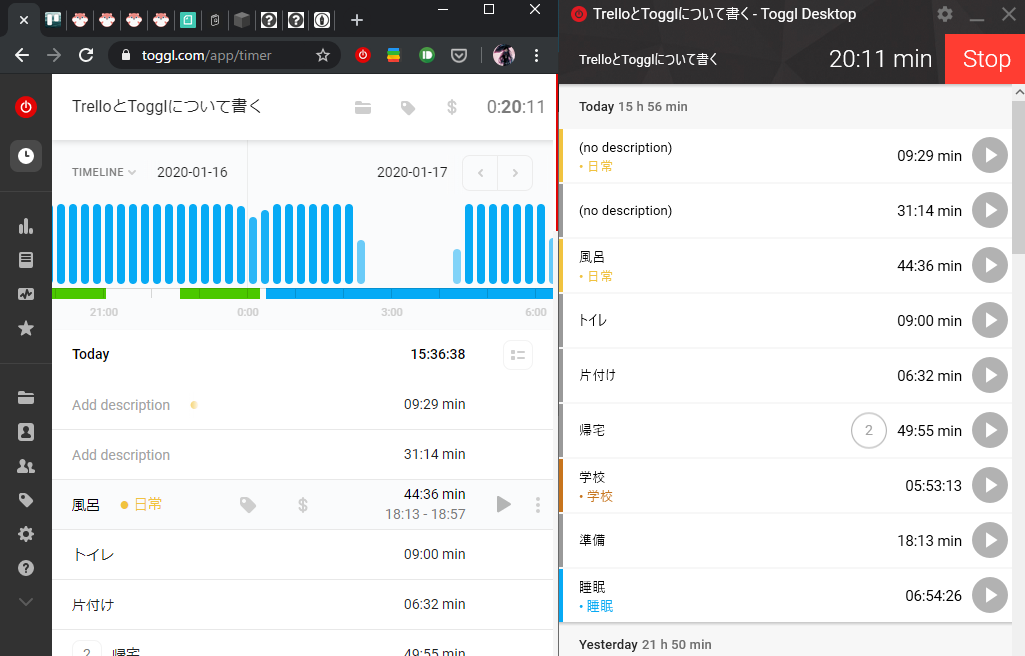The image size is (1025, 656).
Task: Open Clients person icon in the sidebar
Action: (25, 432)
